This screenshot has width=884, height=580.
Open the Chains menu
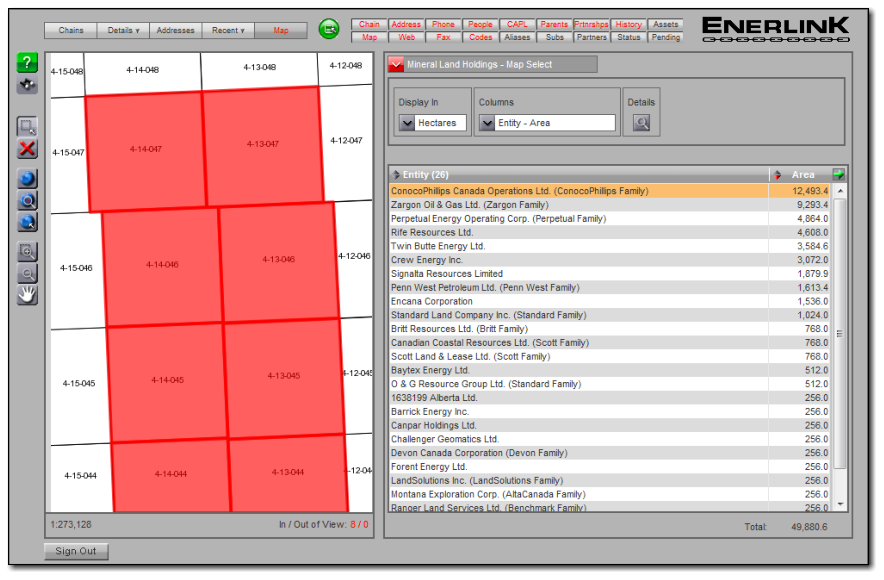(70, 30)
